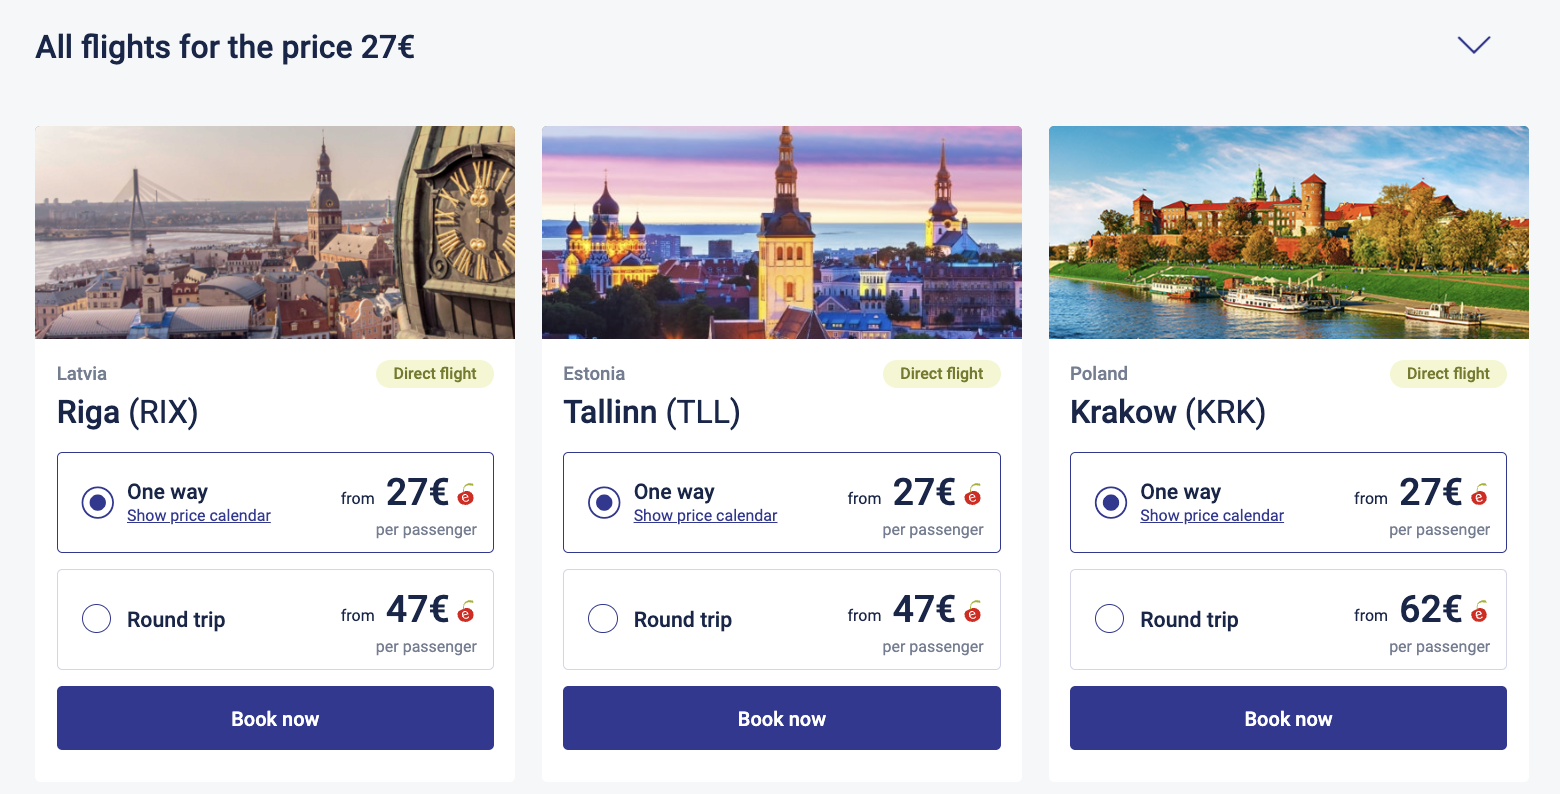Book now the Krakow flight
1560x794 pixels.
(1288, 718)
